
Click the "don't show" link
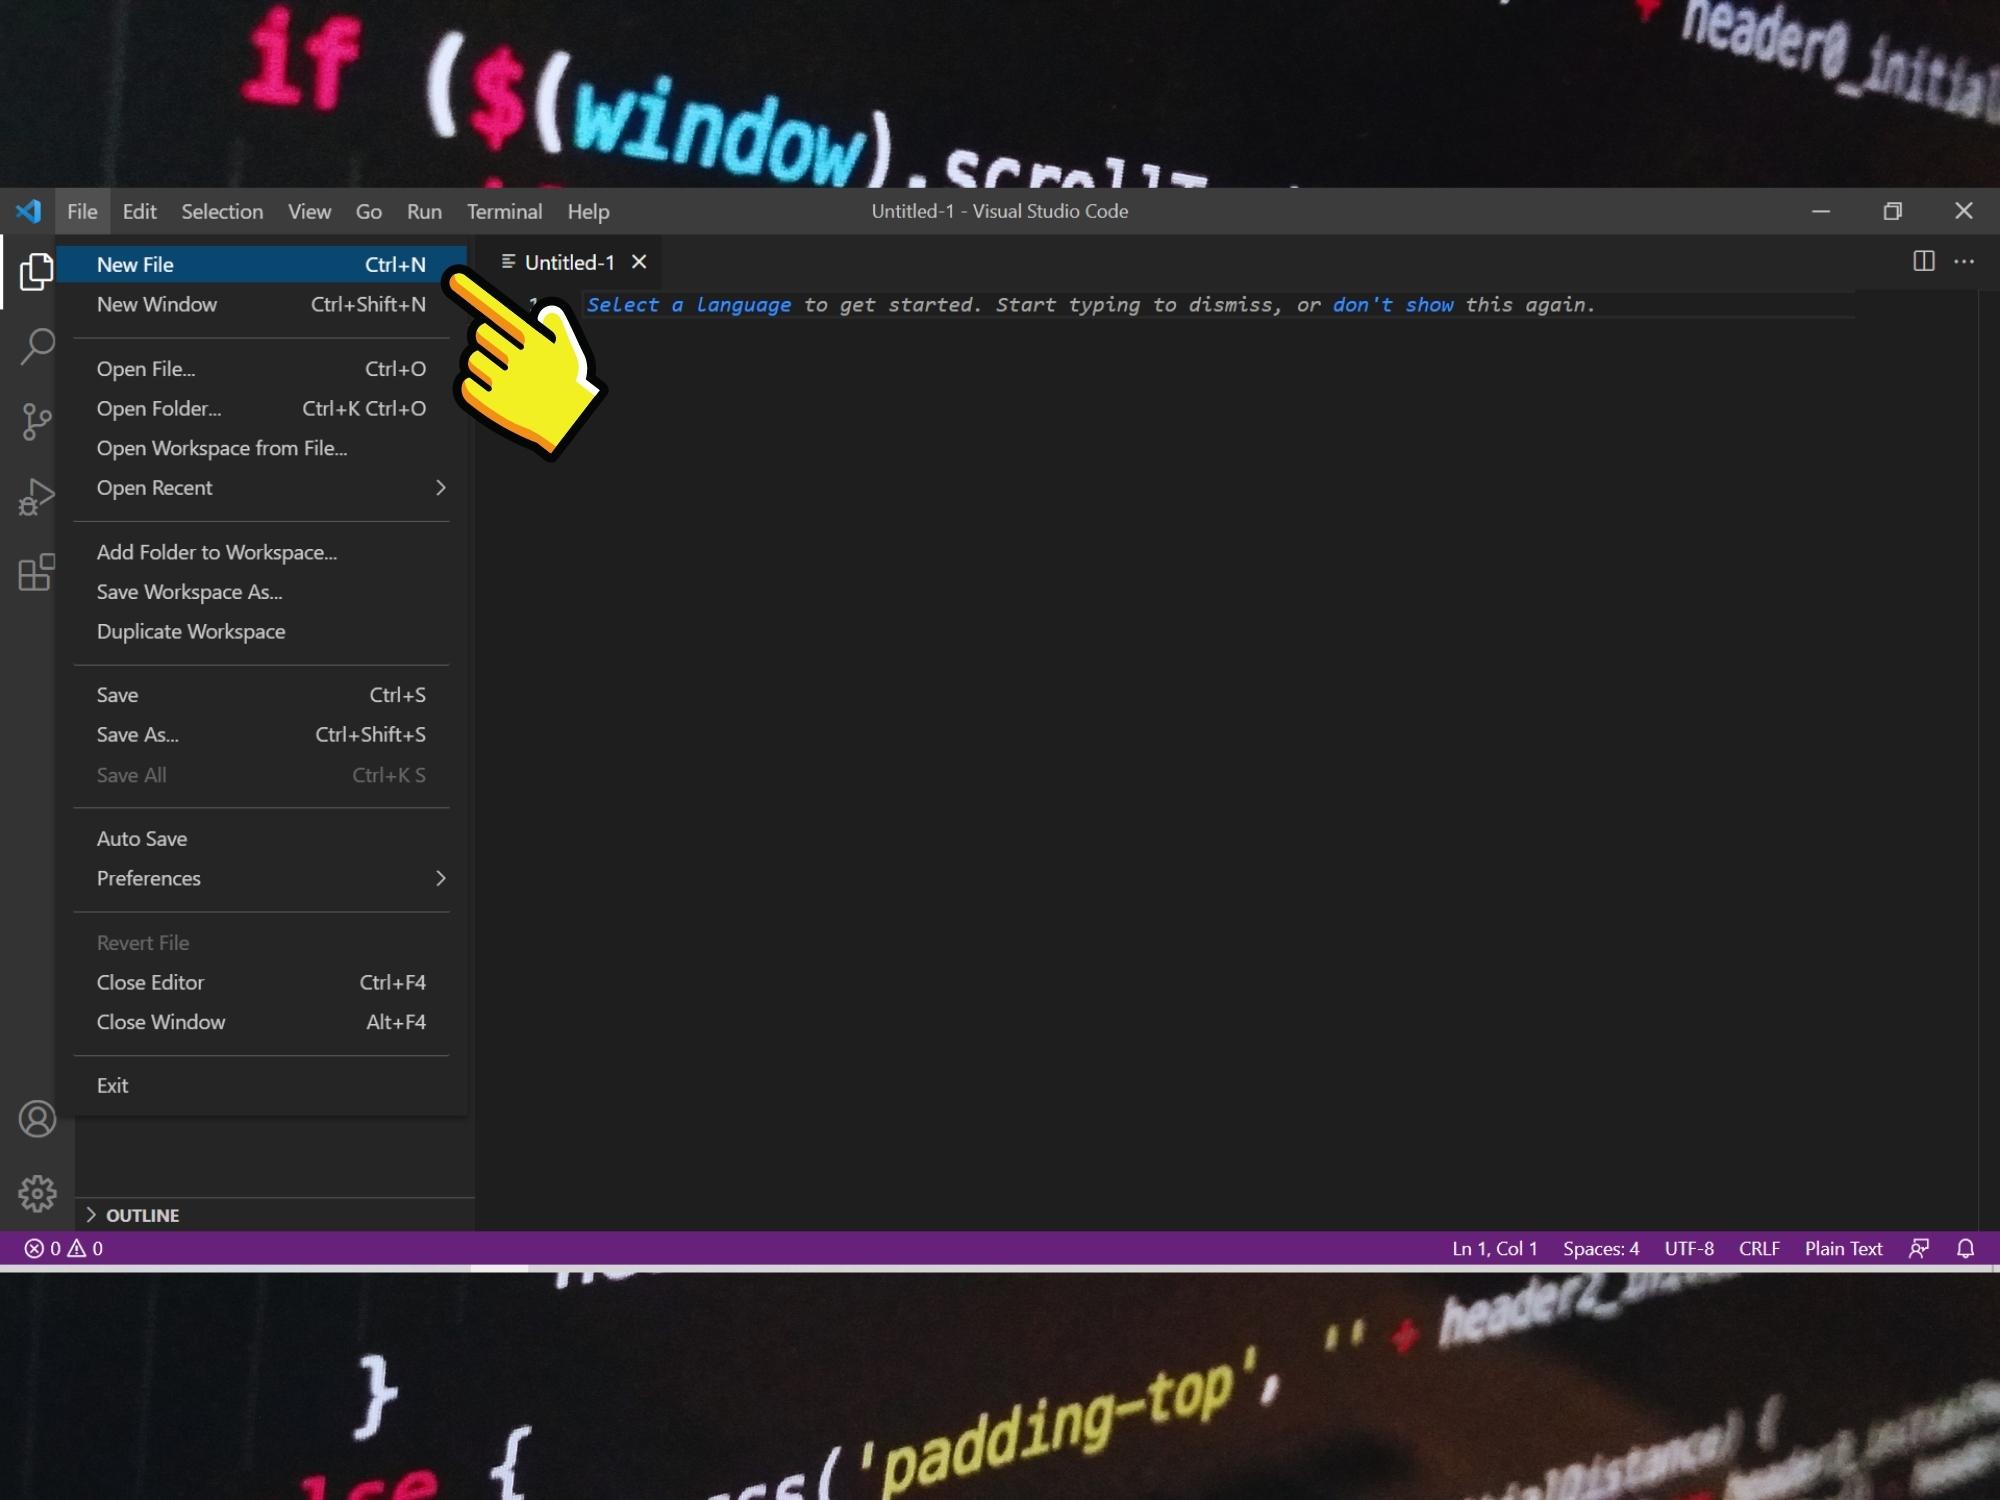[1393, 305]
